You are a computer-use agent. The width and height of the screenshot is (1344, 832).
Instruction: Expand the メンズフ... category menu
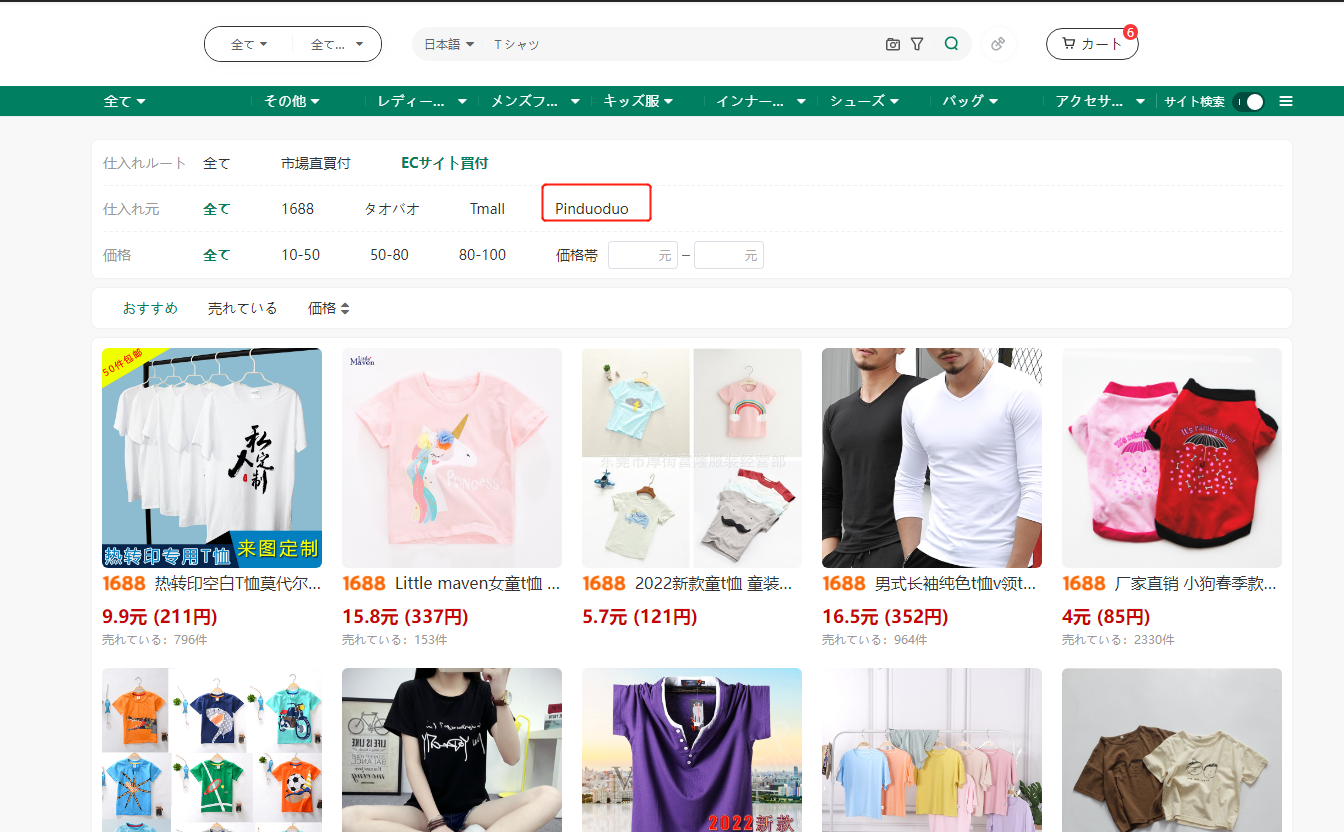tap(535, 101)
